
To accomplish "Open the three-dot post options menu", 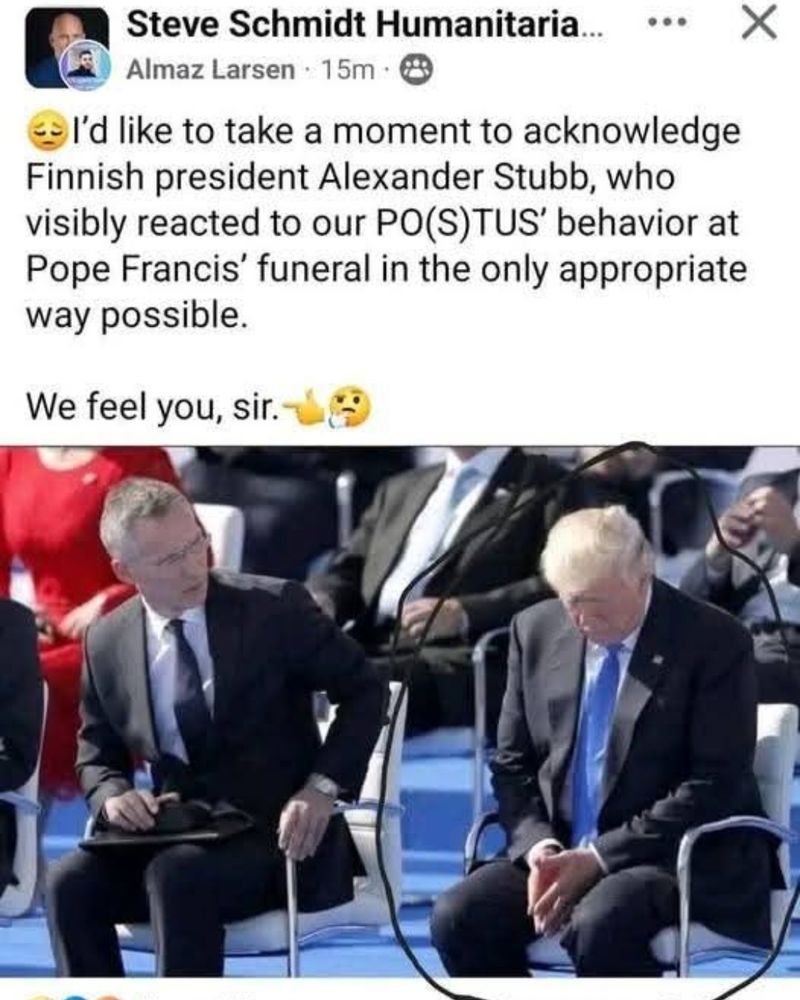I will click(x=667, y=24).
